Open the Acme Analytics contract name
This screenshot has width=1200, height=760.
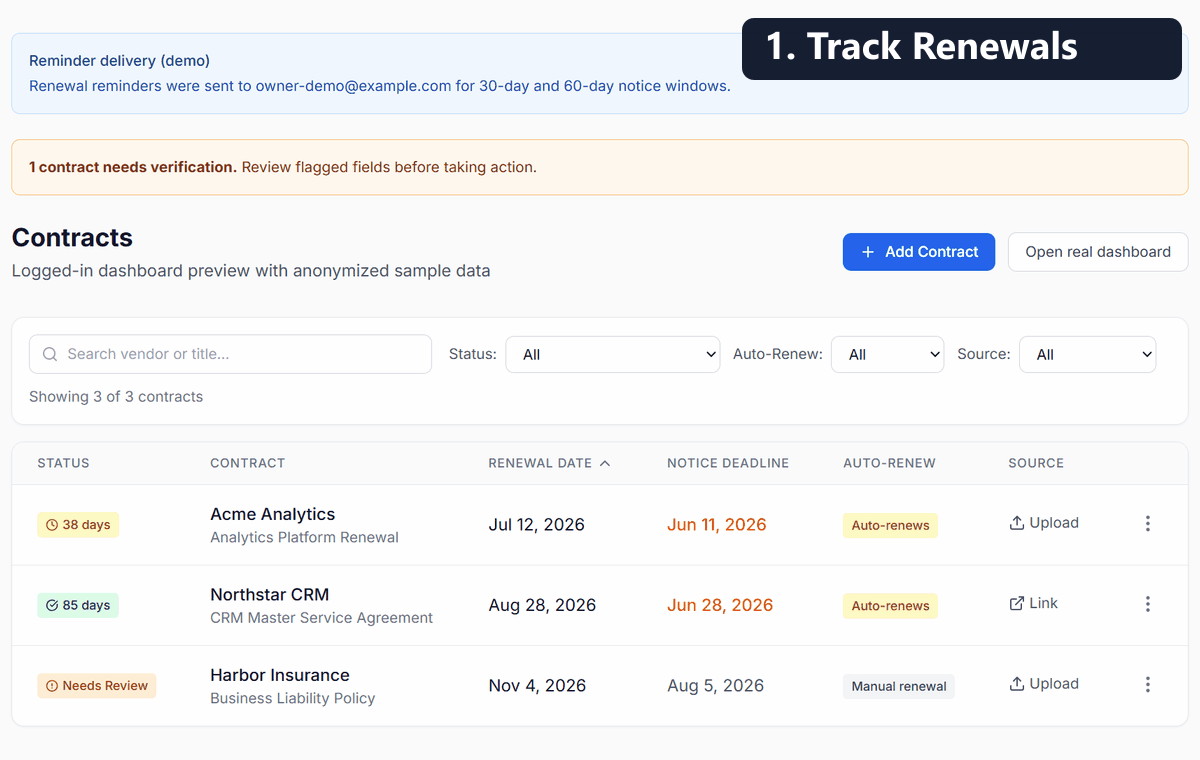tap(273, 514)
